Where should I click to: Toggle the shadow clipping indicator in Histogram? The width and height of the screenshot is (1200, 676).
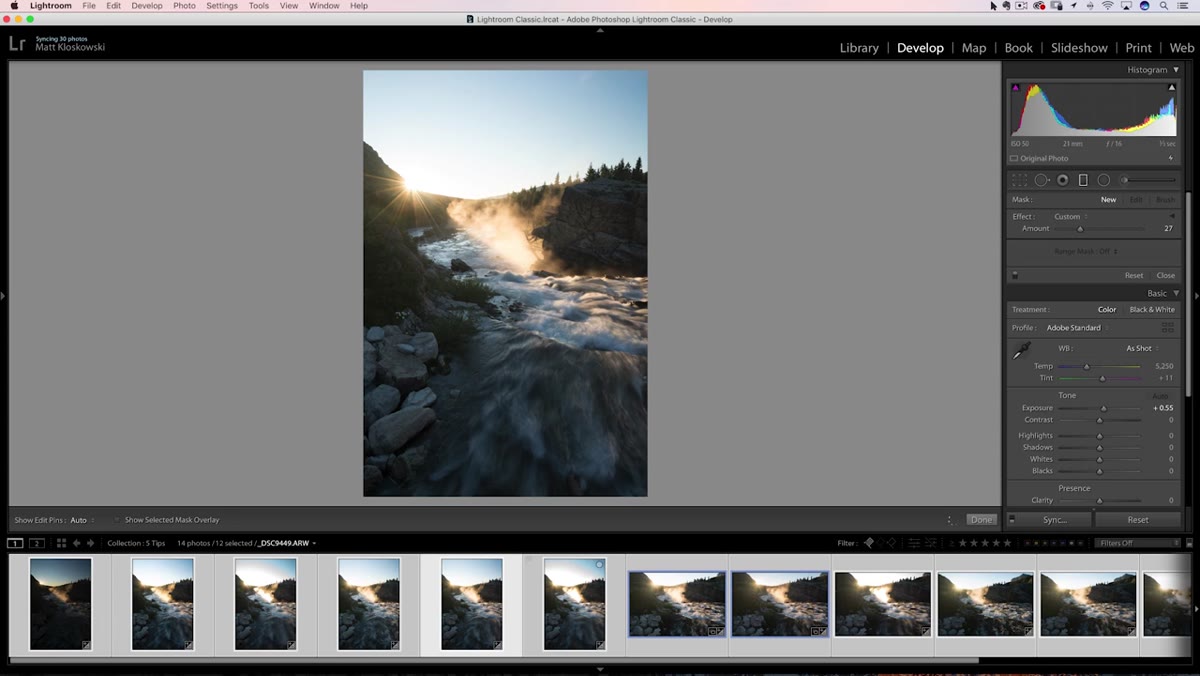pyautogui.click(x=1016, y=88)
